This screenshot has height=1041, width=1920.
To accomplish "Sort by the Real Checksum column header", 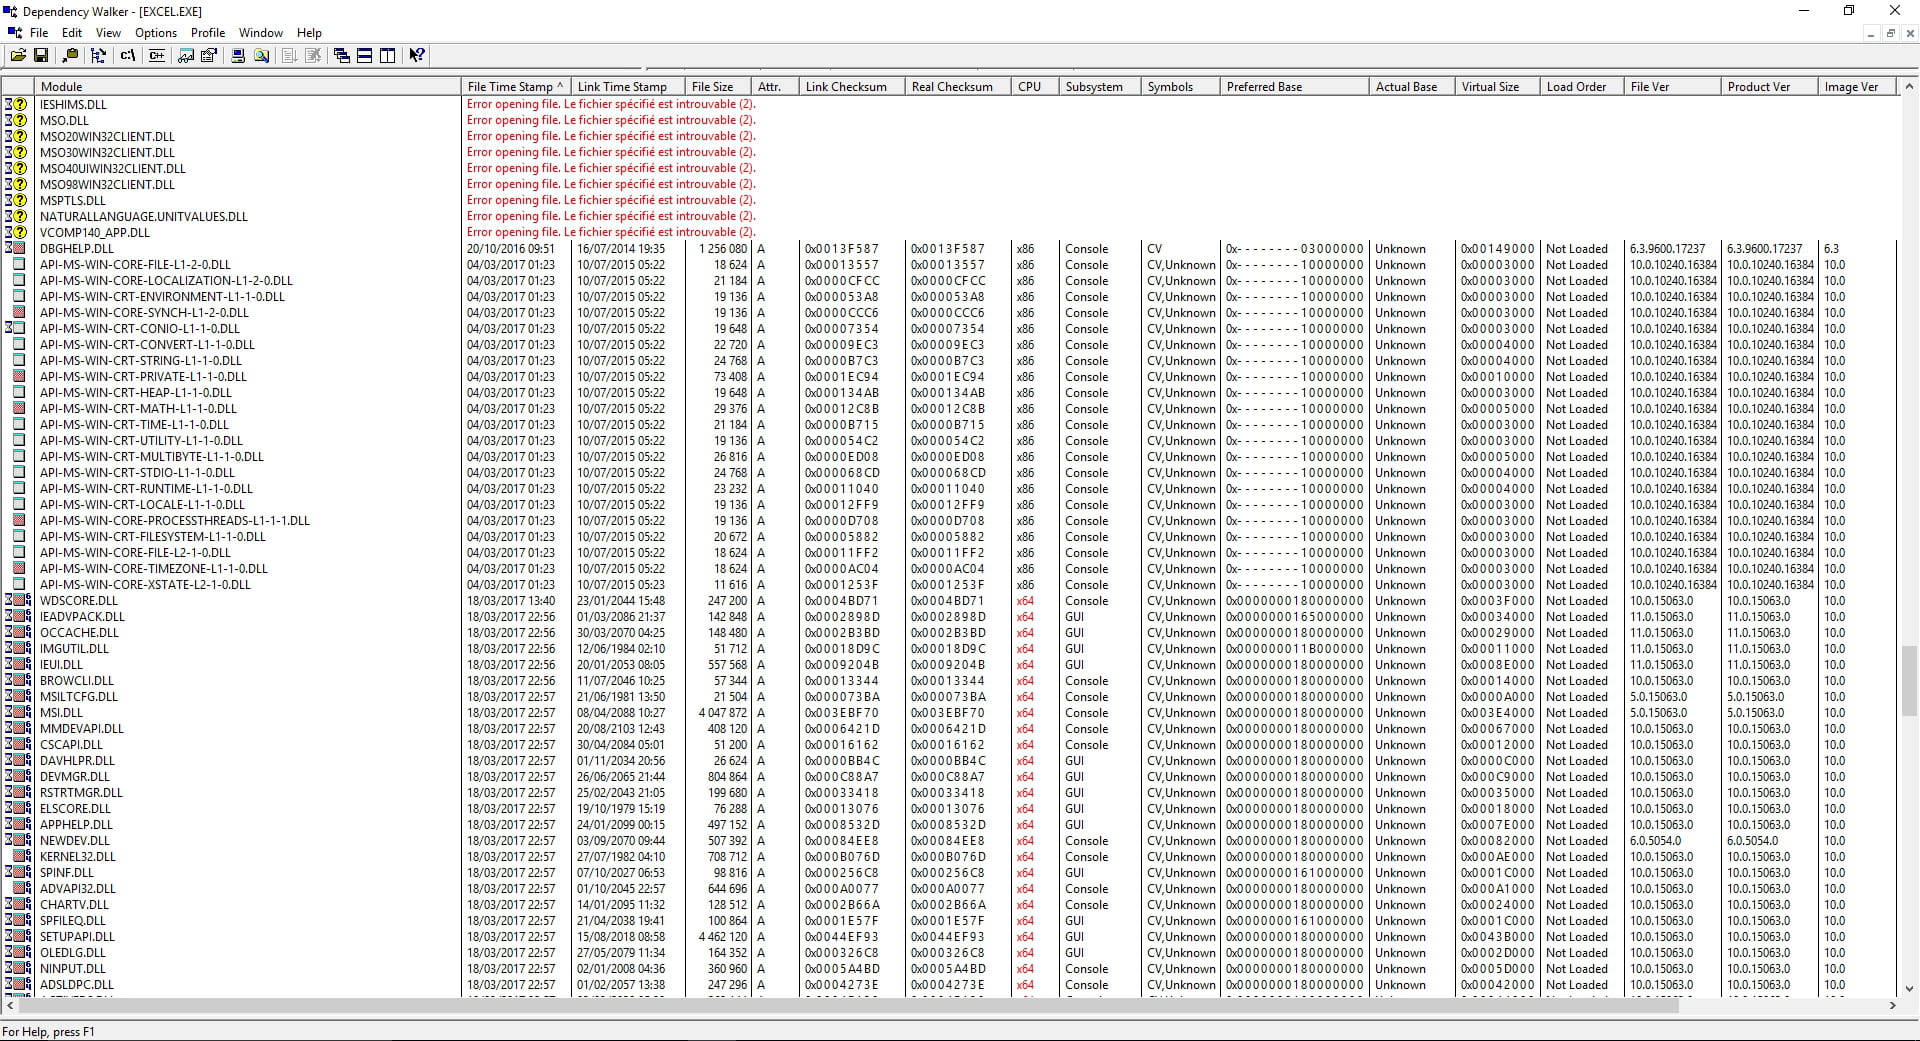I will [957, 87].
